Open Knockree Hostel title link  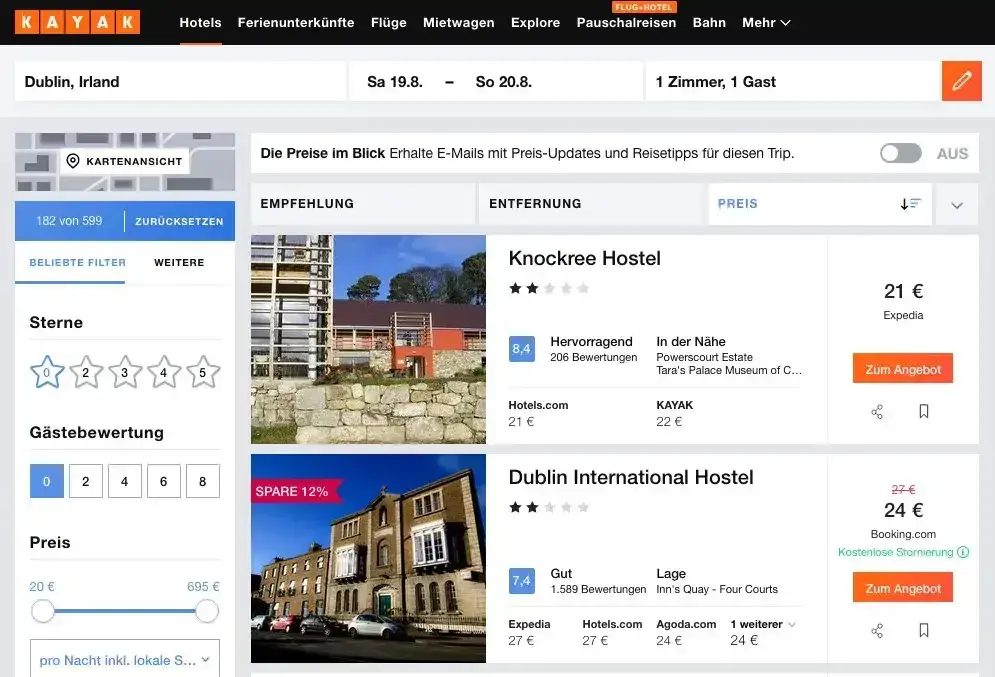pyautogui.click(x=584, y=258)
